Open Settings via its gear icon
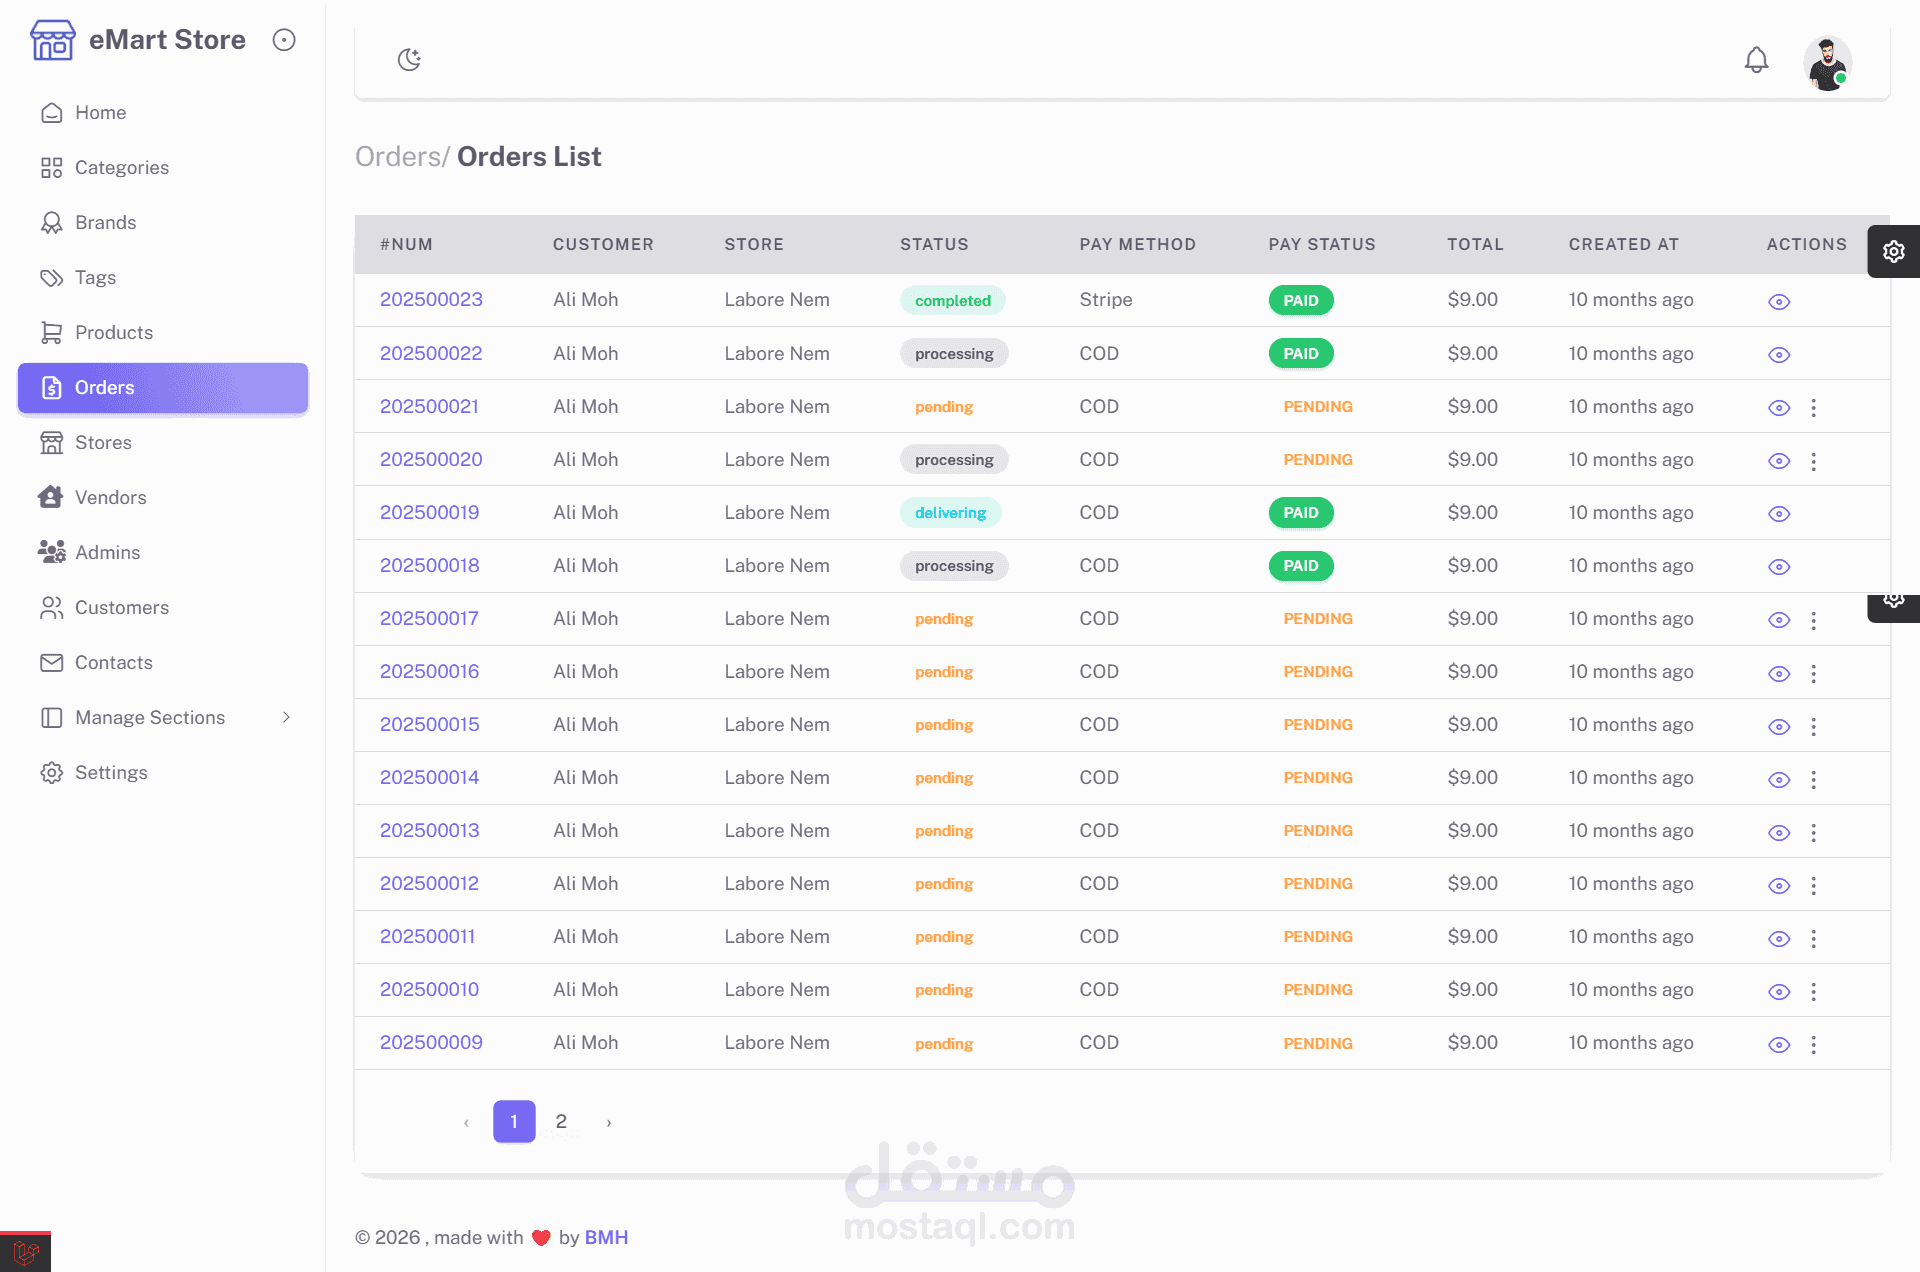 [51, 772]
